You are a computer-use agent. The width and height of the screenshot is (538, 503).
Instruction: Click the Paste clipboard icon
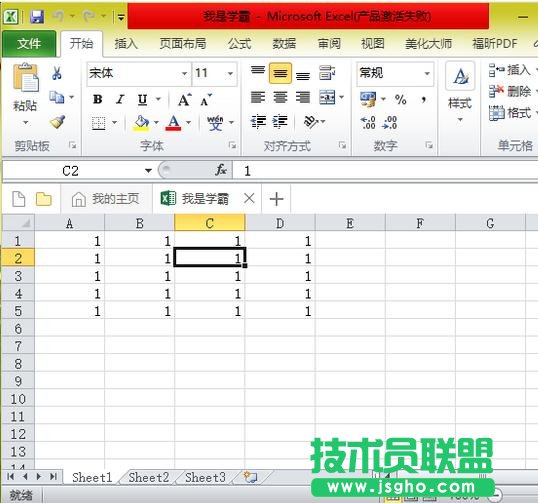pyautogui.click(x=25, y=78)
